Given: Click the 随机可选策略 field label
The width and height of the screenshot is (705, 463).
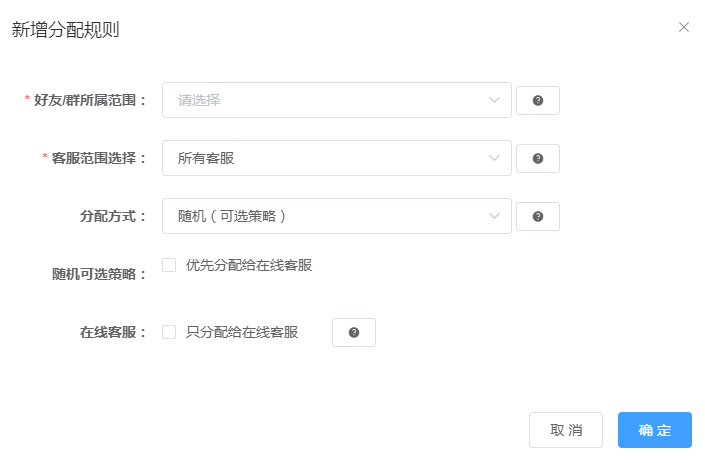Looking at the screenshot, I should point(99,274).
